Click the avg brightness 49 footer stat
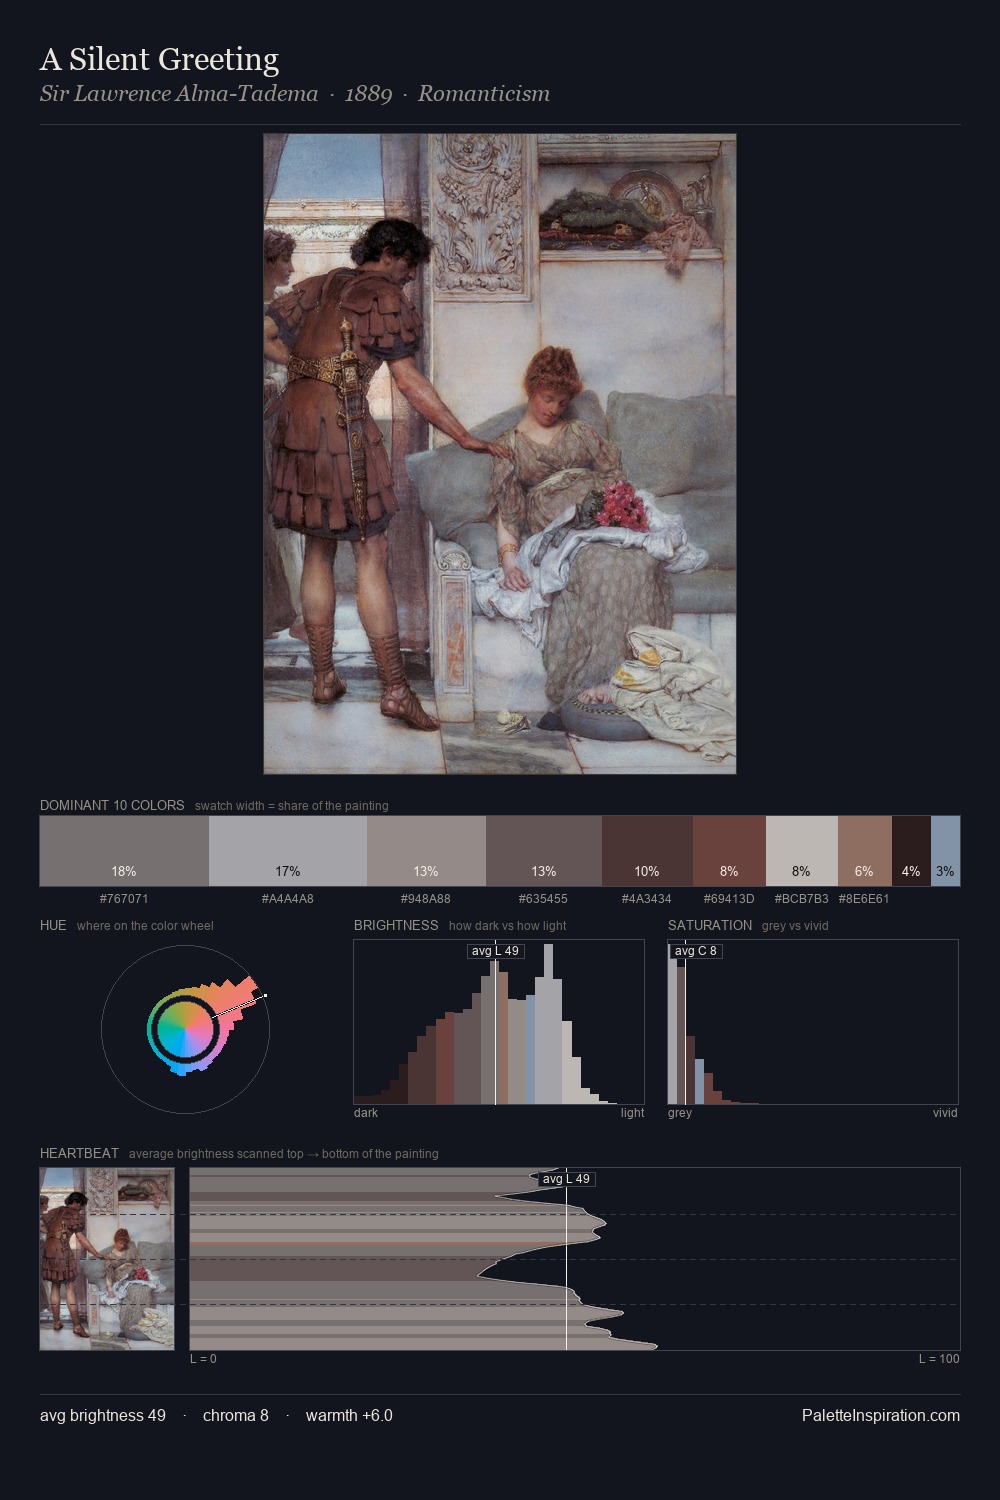 point(103,1415)
